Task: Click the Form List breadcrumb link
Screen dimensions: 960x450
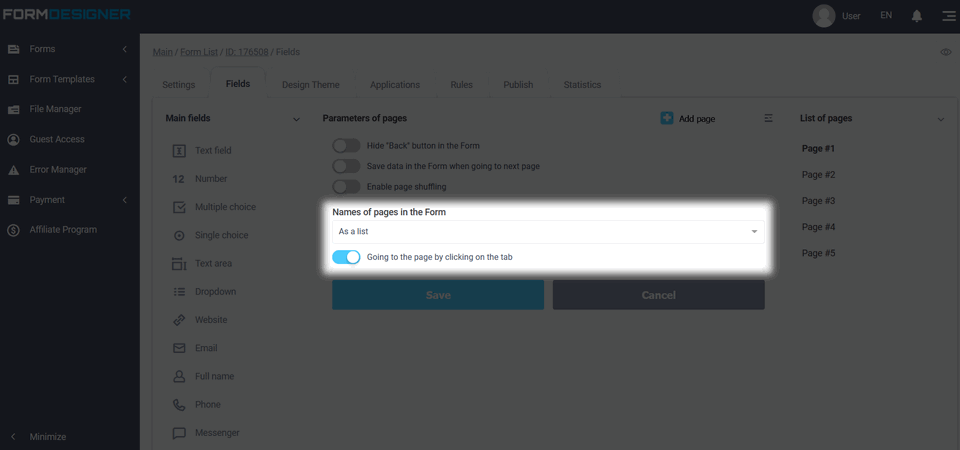Action: 199,52
